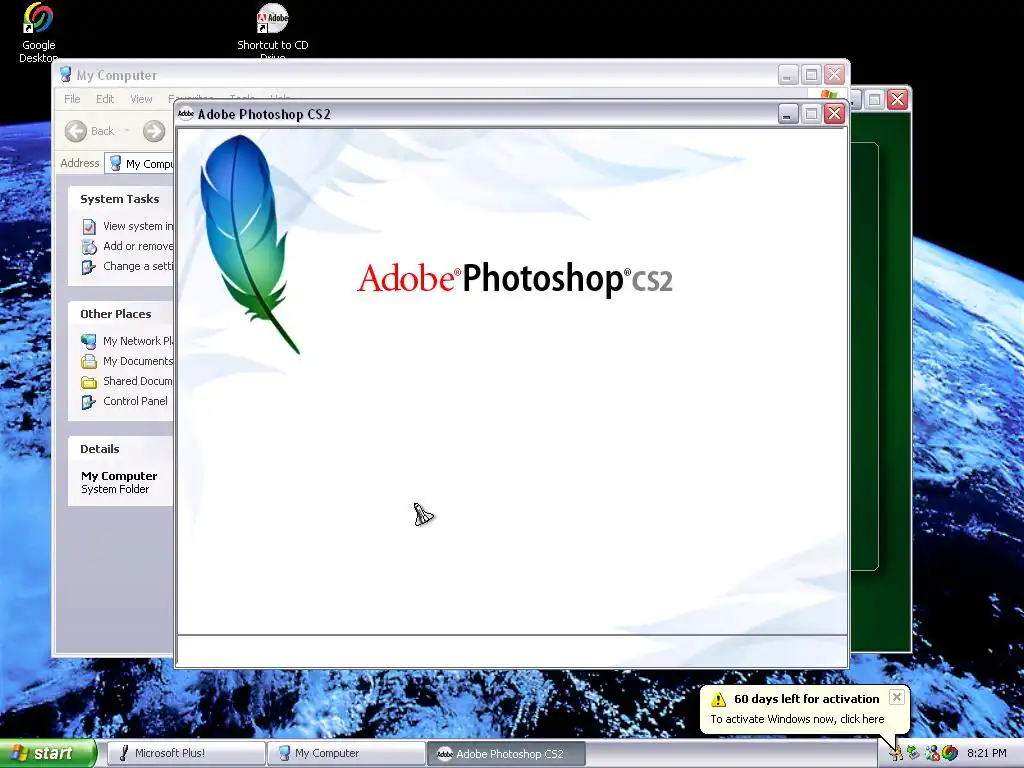Click the Add or remove programs icon
This screenshot has width=1024, height=768.
click(89, 246)
